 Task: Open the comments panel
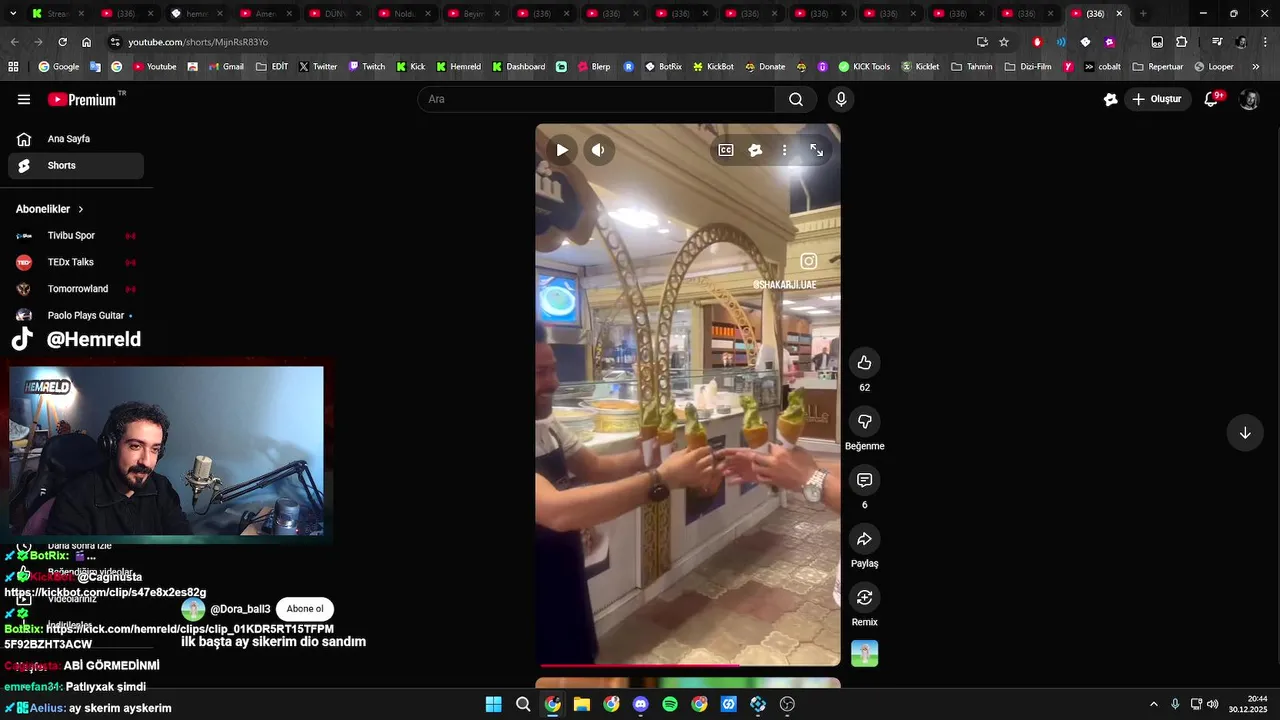pyautogui.click(x=865, y=481)
